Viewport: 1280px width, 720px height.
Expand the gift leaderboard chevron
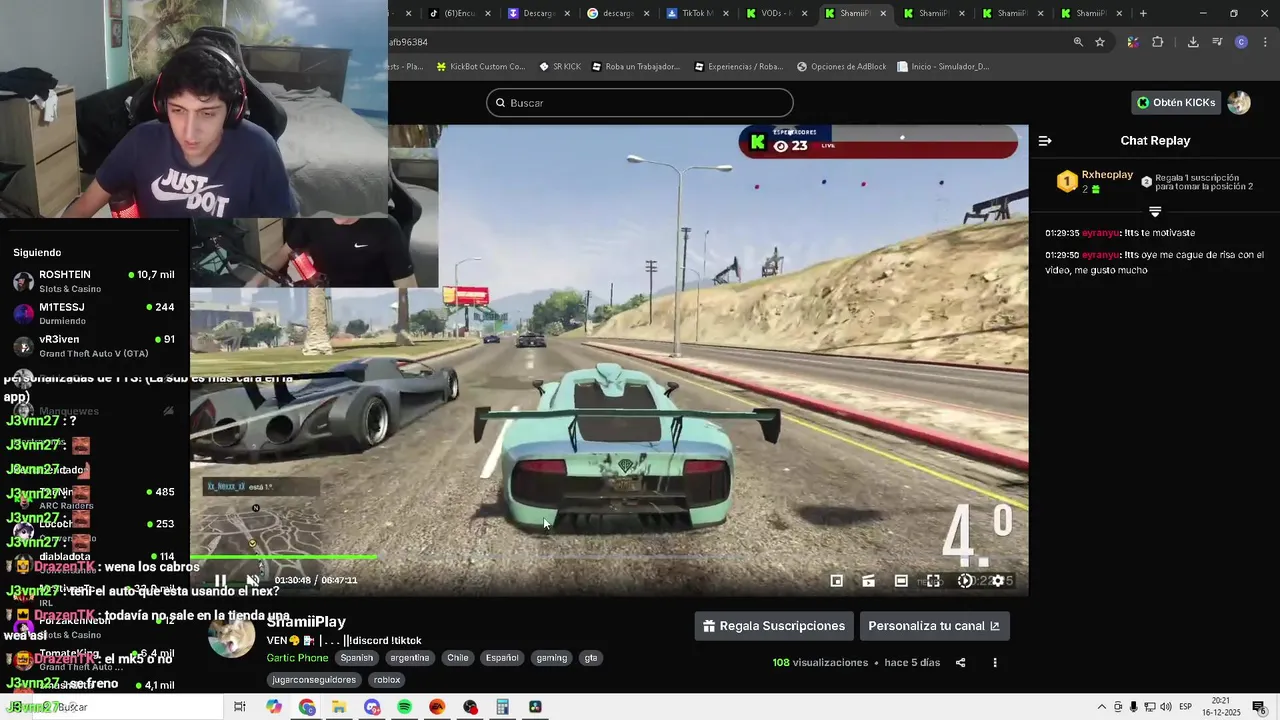pos(1155,212)
